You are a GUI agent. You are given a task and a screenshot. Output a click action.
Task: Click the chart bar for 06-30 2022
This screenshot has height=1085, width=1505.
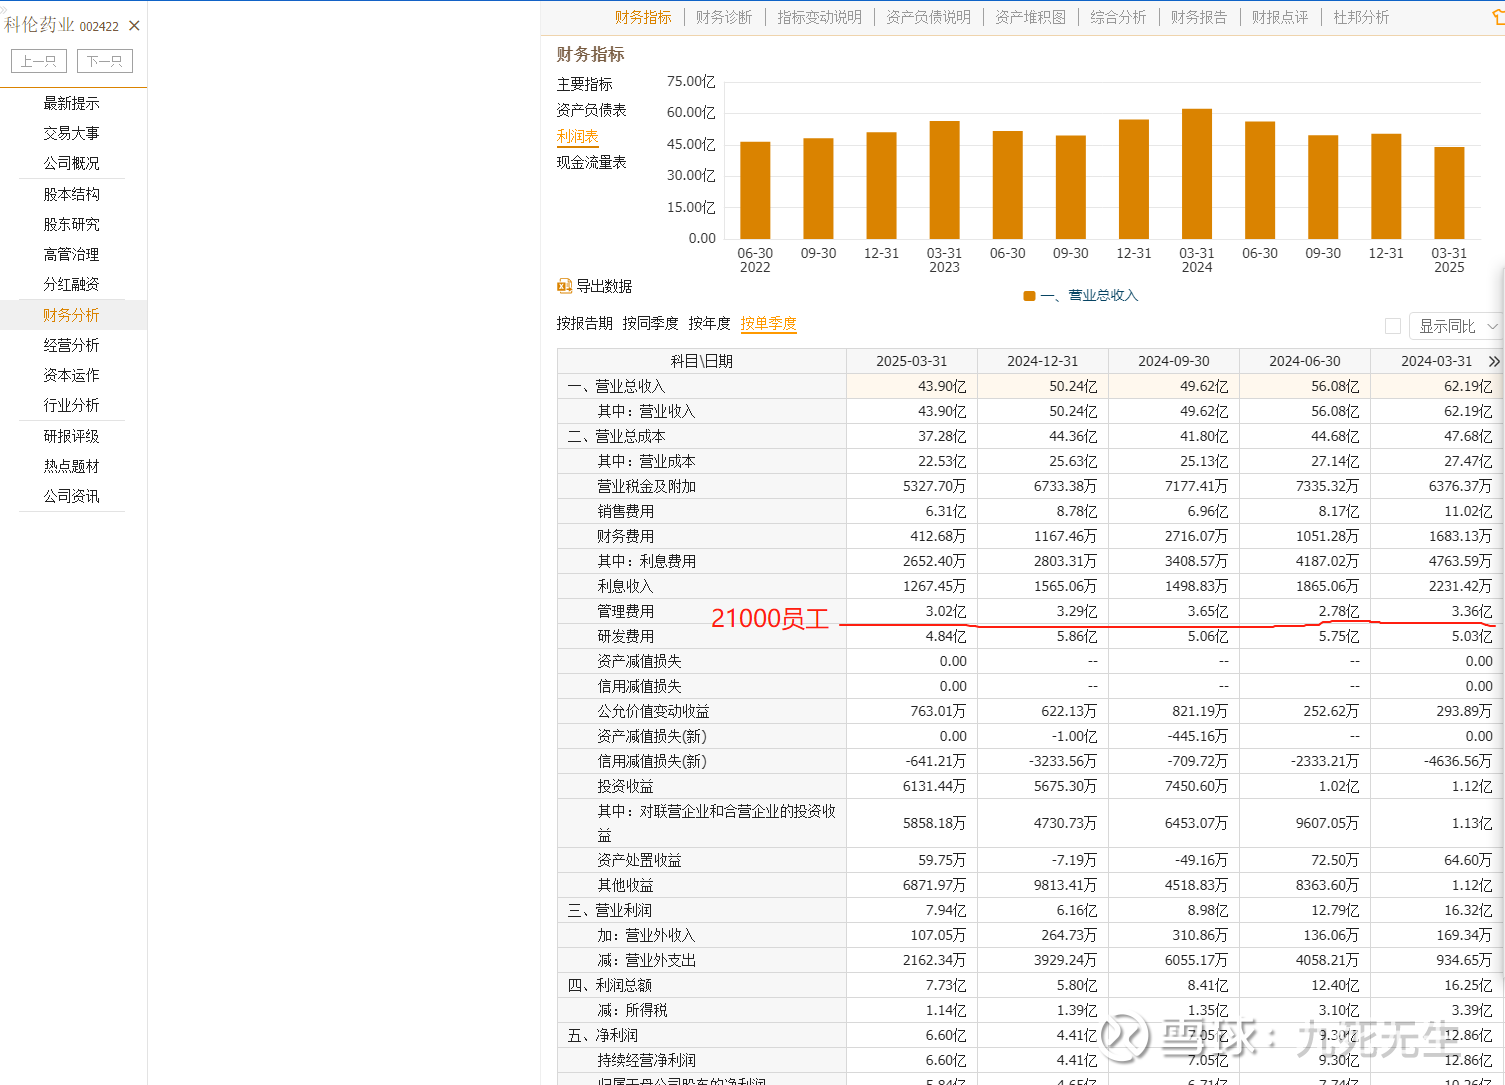tap(755, 190)
